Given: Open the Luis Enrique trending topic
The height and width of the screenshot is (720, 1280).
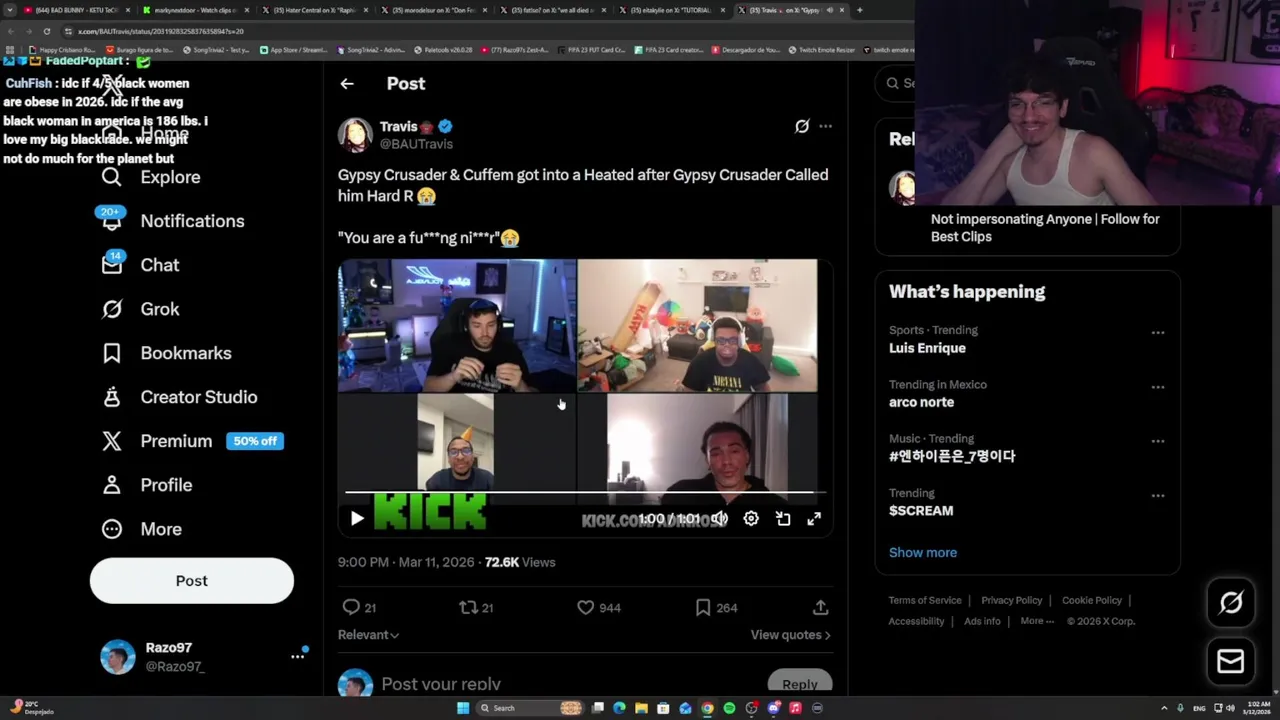Looking at the screenshot, I should [x=927, y=348].
